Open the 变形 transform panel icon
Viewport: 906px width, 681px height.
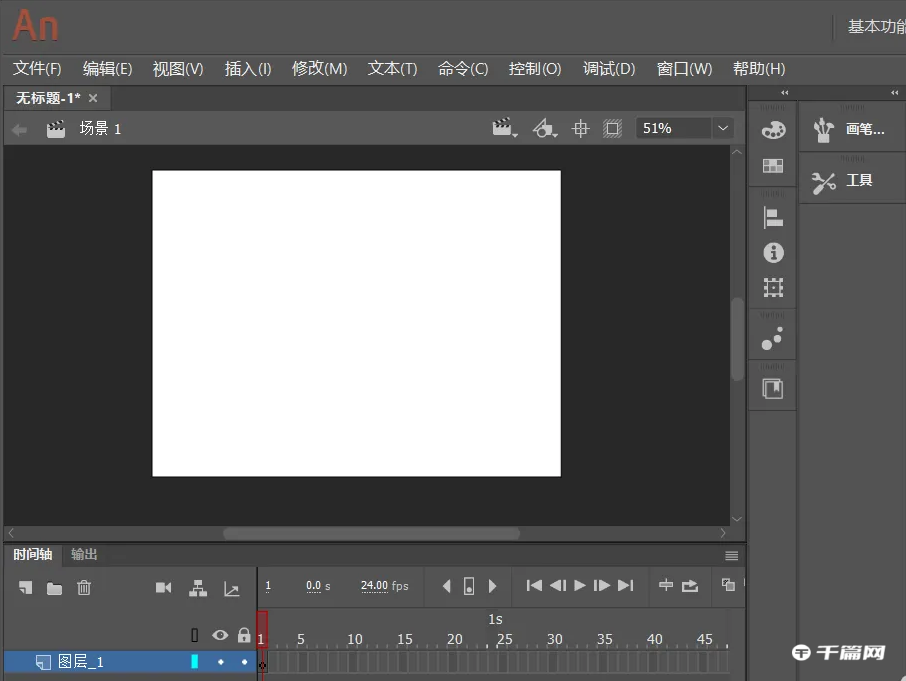tap(772, 287)
